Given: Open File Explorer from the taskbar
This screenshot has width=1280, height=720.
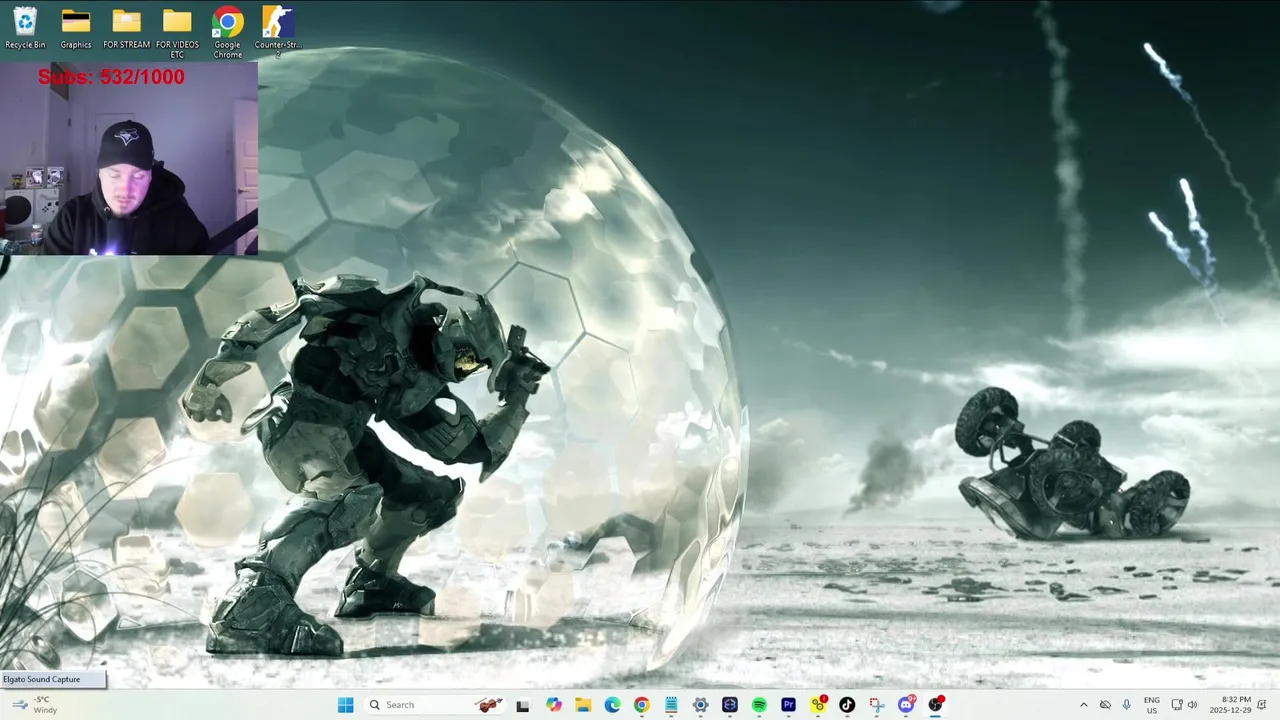Looking at the screenshot, I should pos(583,705).
